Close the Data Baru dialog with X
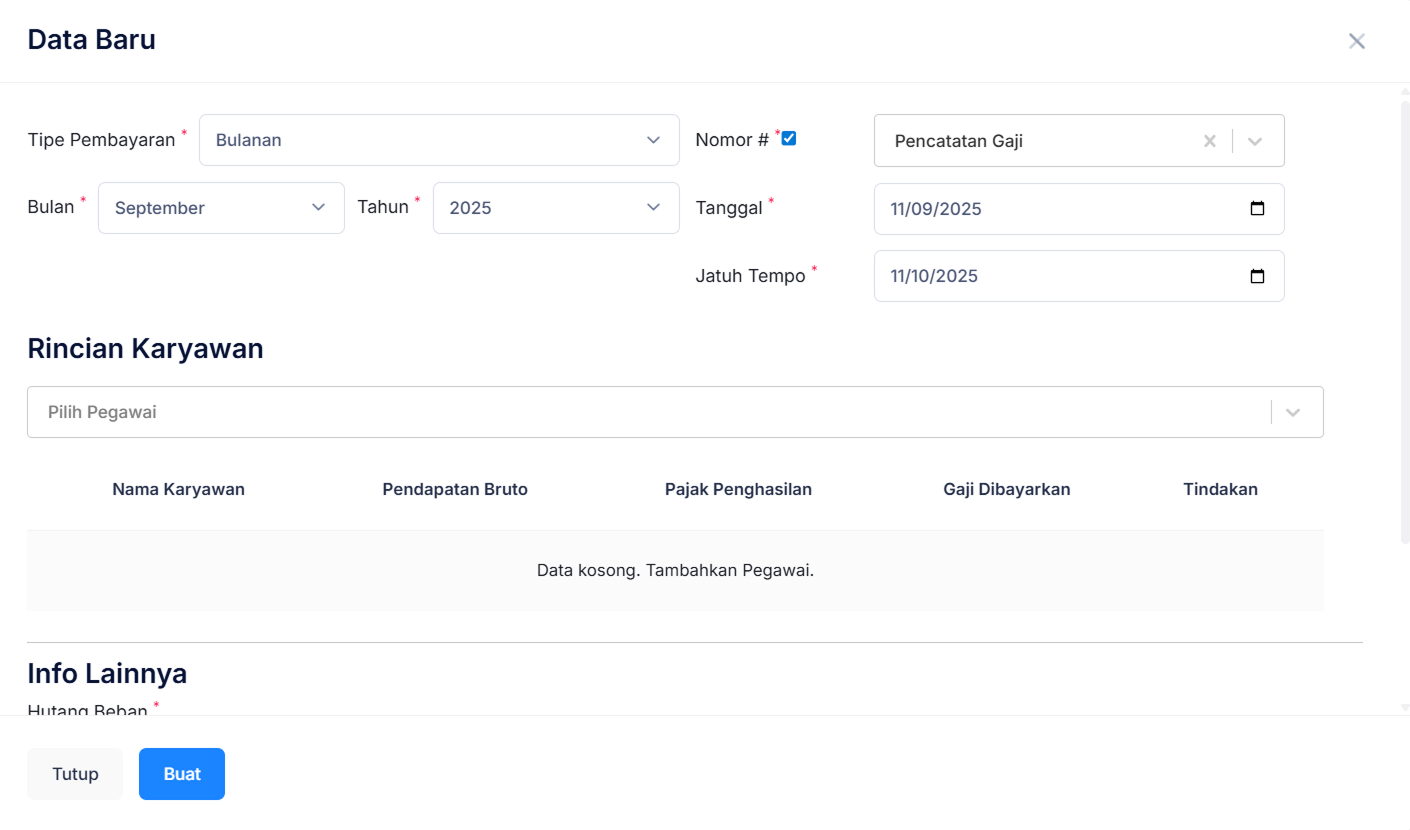The width and height of the screenshot is (1410, 830). (x=1356, y=41)
